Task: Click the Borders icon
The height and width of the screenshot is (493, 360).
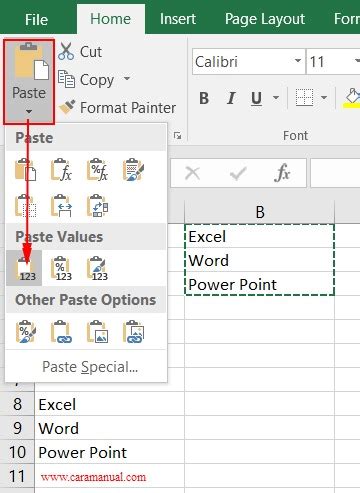Action: point(304,97)
